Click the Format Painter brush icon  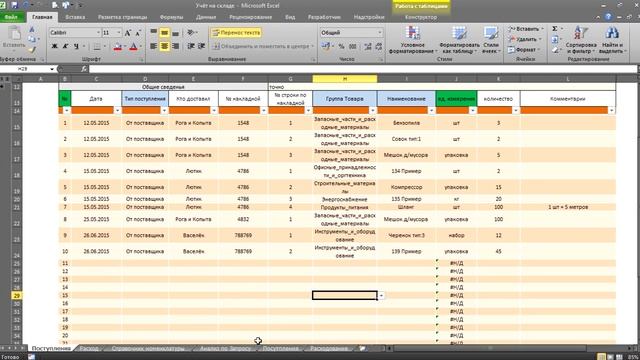coord(32,49)
